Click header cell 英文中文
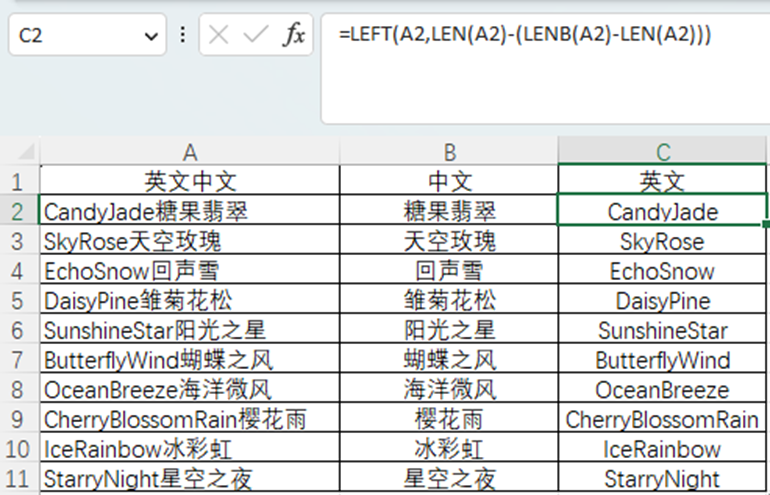The image size is (770, 495). click(190, 181)
